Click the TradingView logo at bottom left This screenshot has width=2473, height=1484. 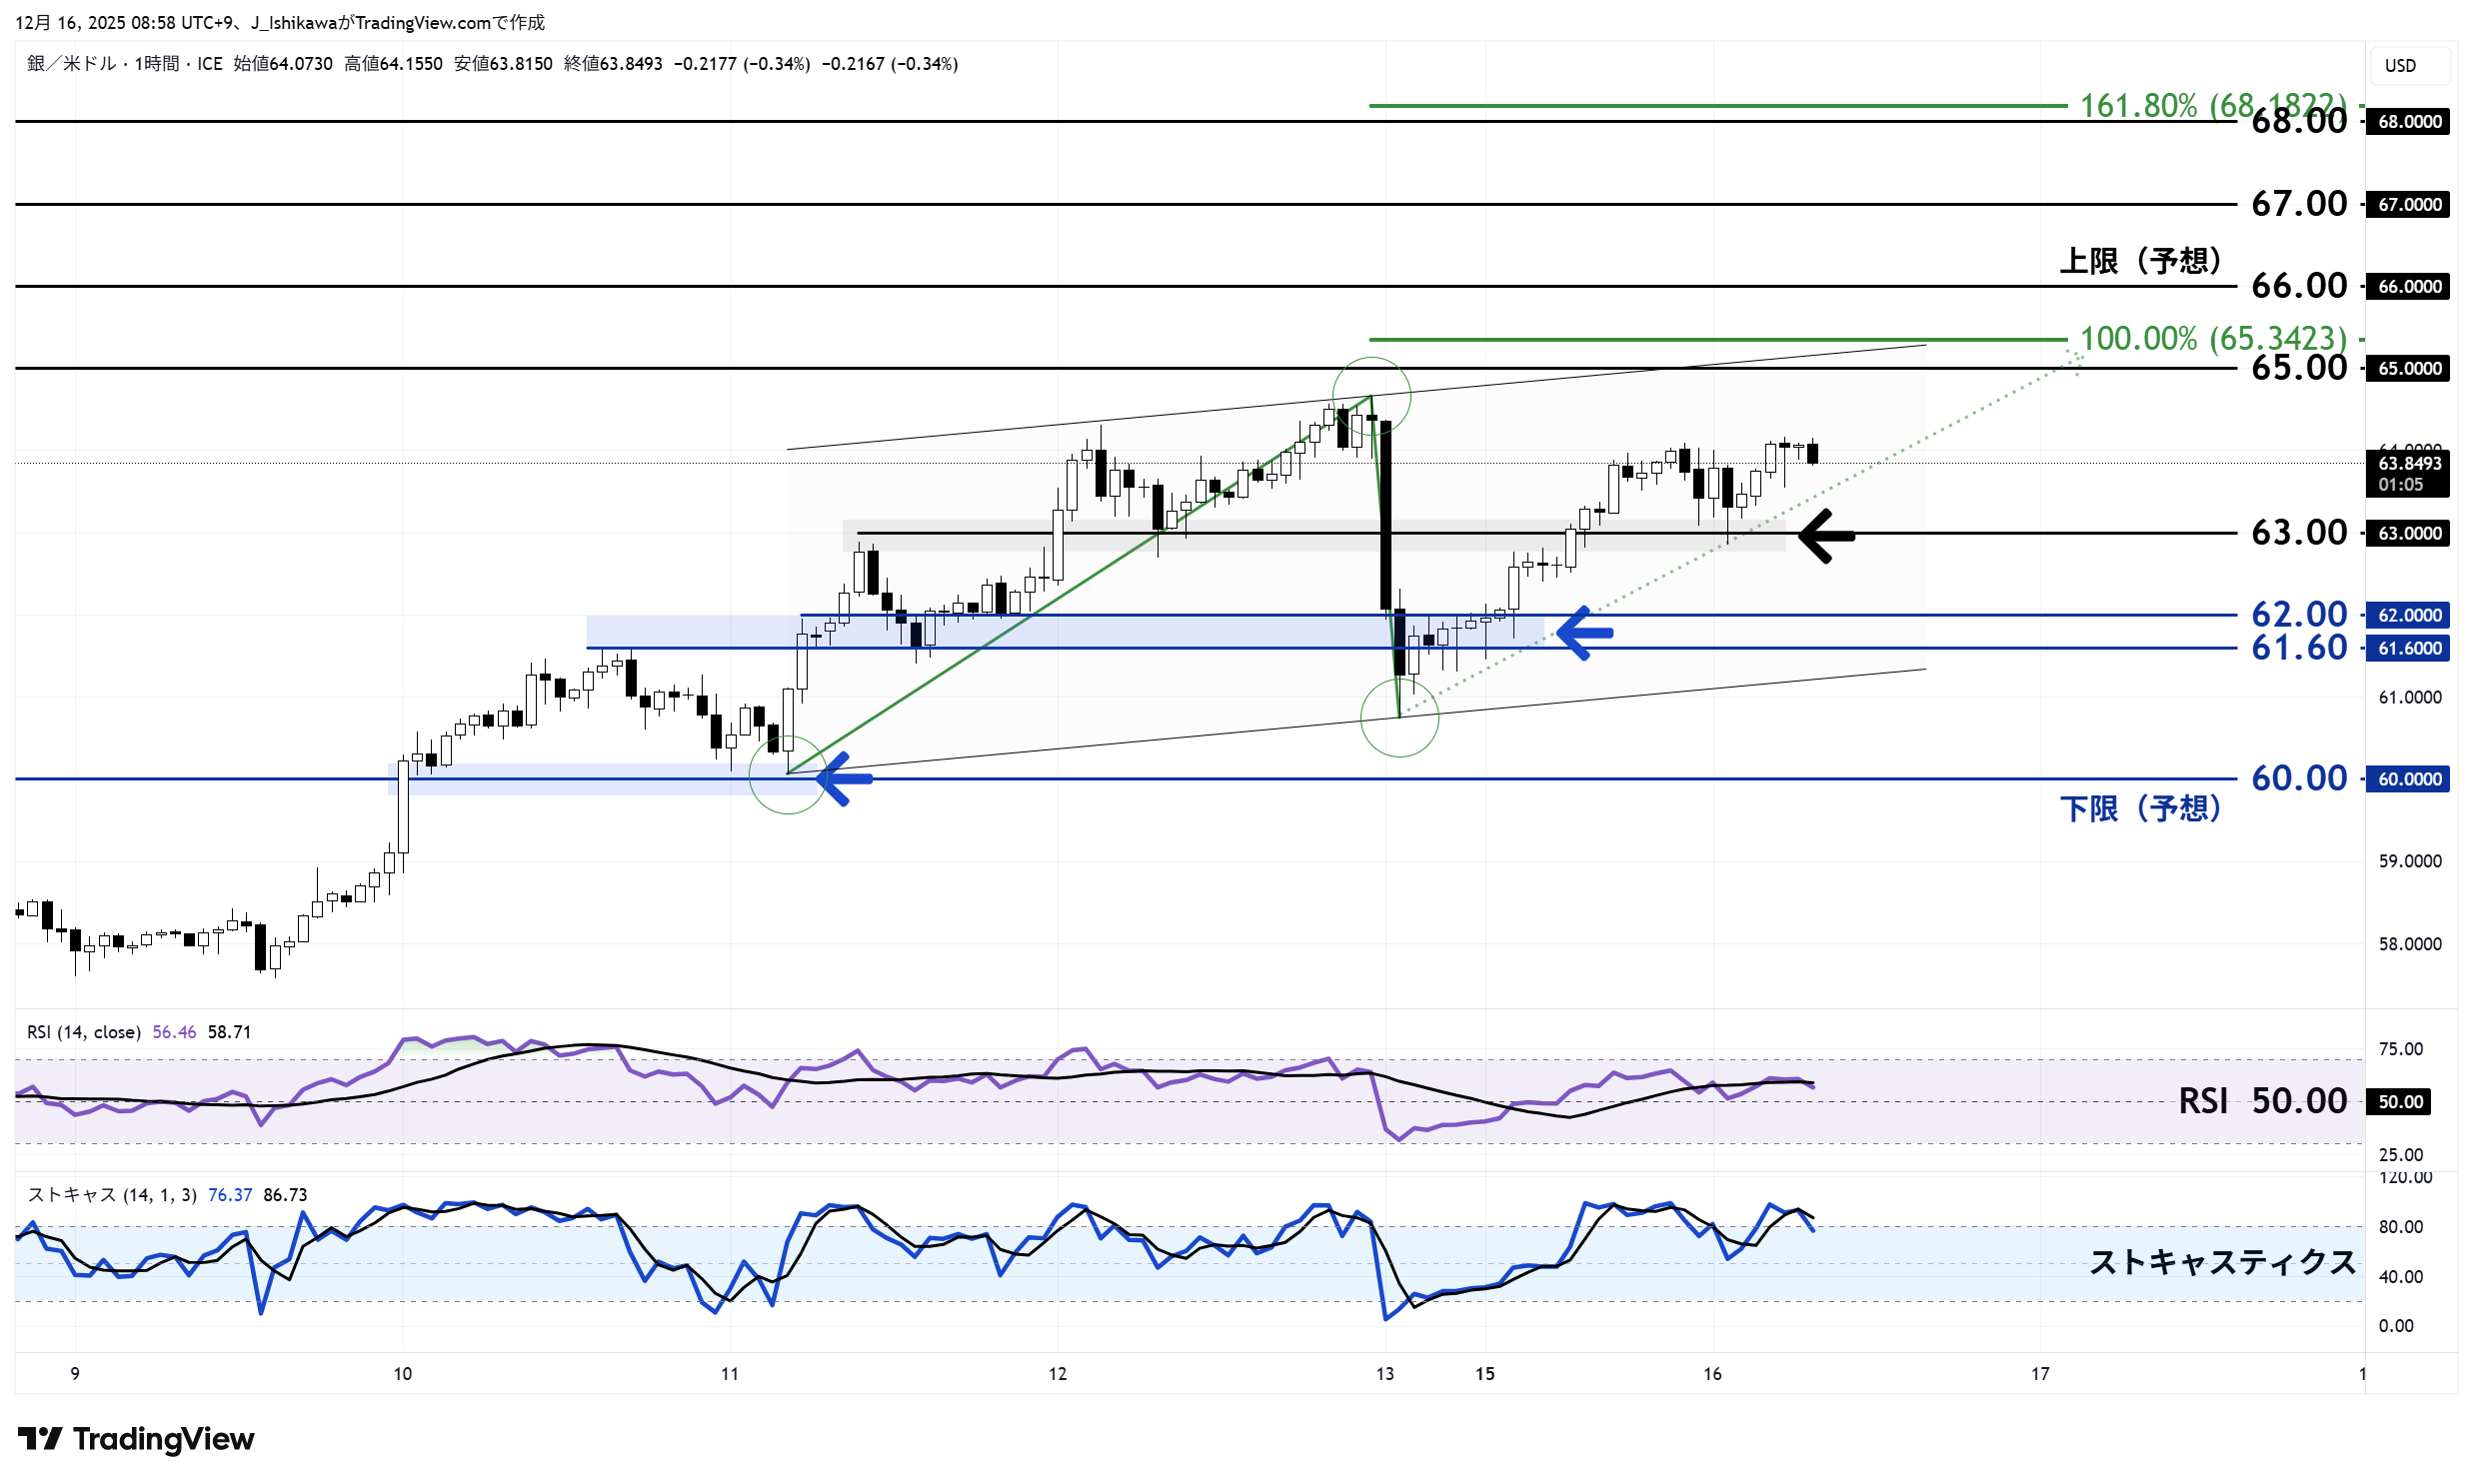tap(135, 1439)
